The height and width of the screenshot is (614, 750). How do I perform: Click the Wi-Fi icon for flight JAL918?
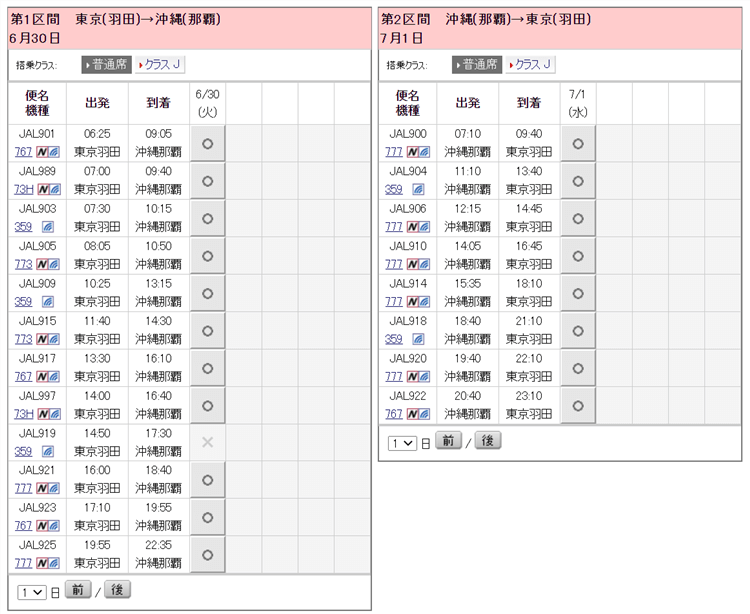coord(418,339)
